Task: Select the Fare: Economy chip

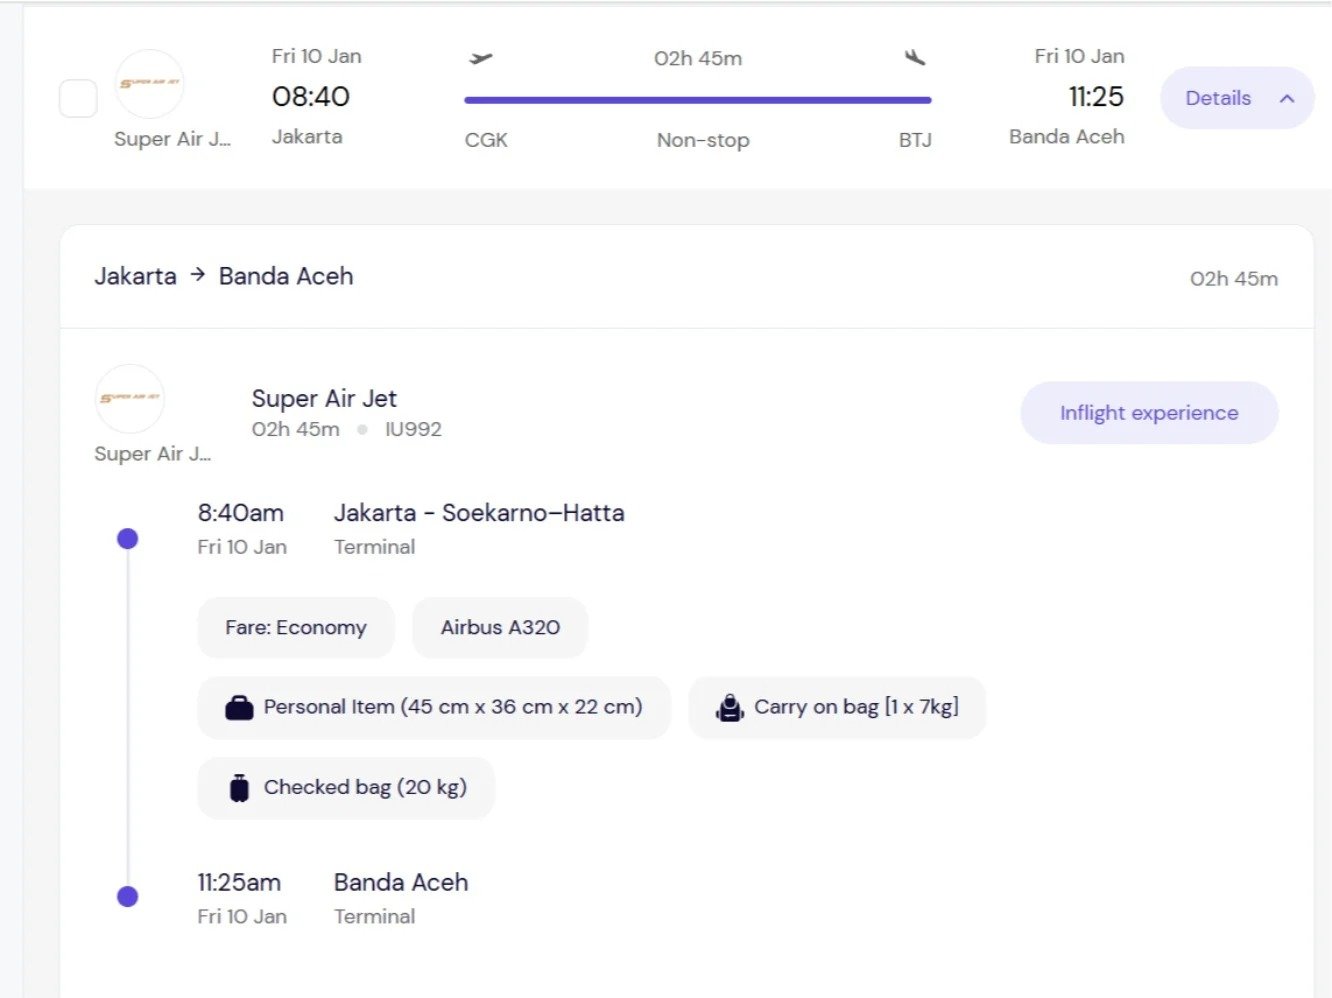Action: pos(296,628)
